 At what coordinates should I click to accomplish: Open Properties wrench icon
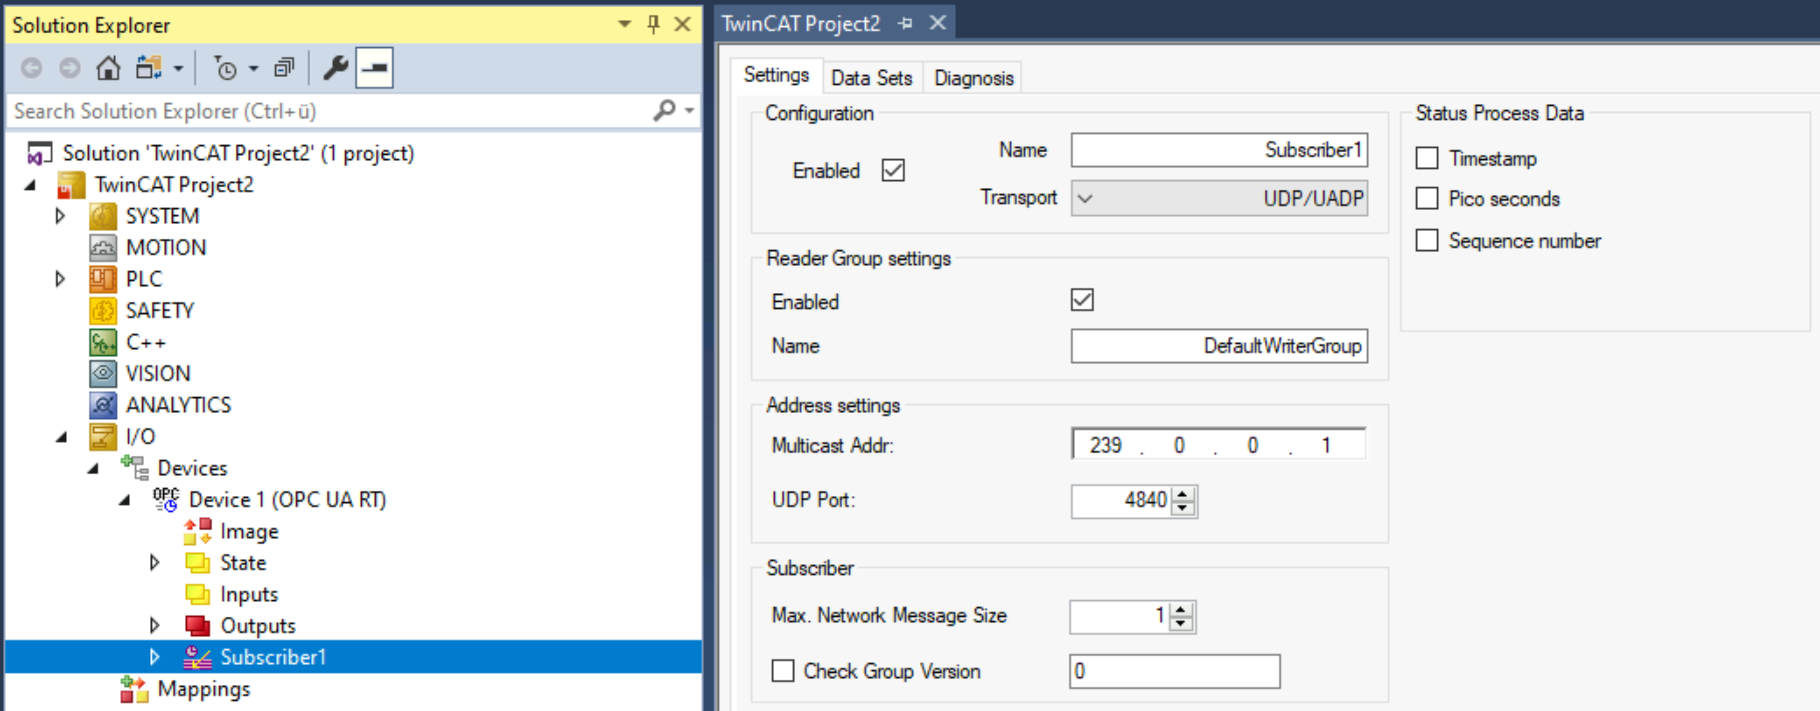click(x=335, y=68)
